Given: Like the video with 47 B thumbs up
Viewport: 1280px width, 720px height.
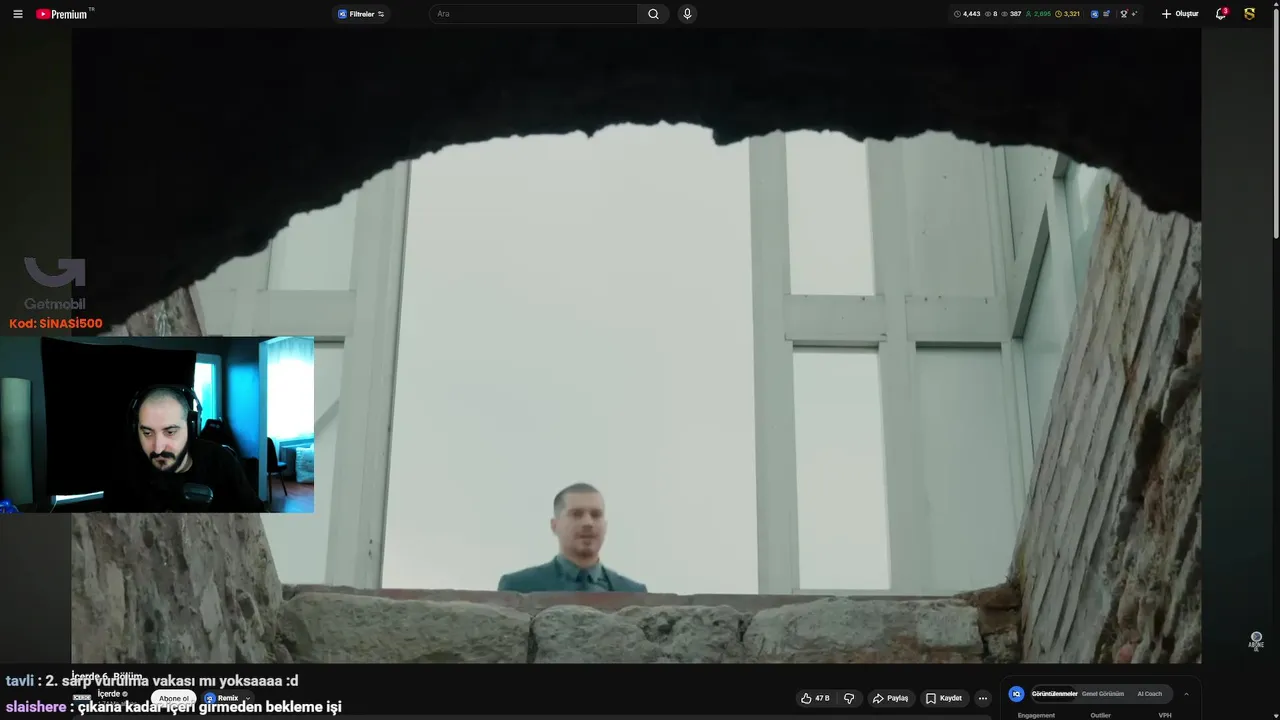Looking at the screenshot, I should [x=815, y=698].
